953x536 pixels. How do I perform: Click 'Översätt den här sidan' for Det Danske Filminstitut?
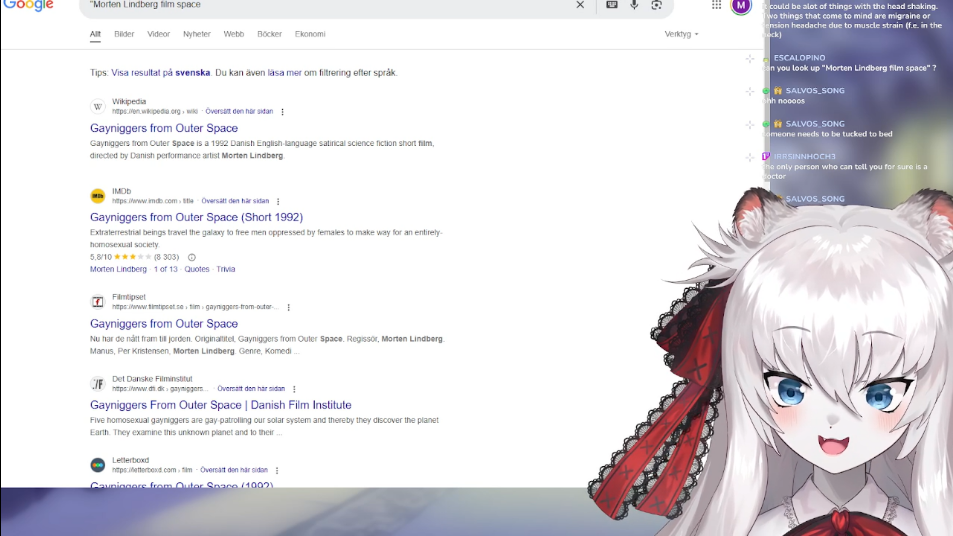(251, 389)
